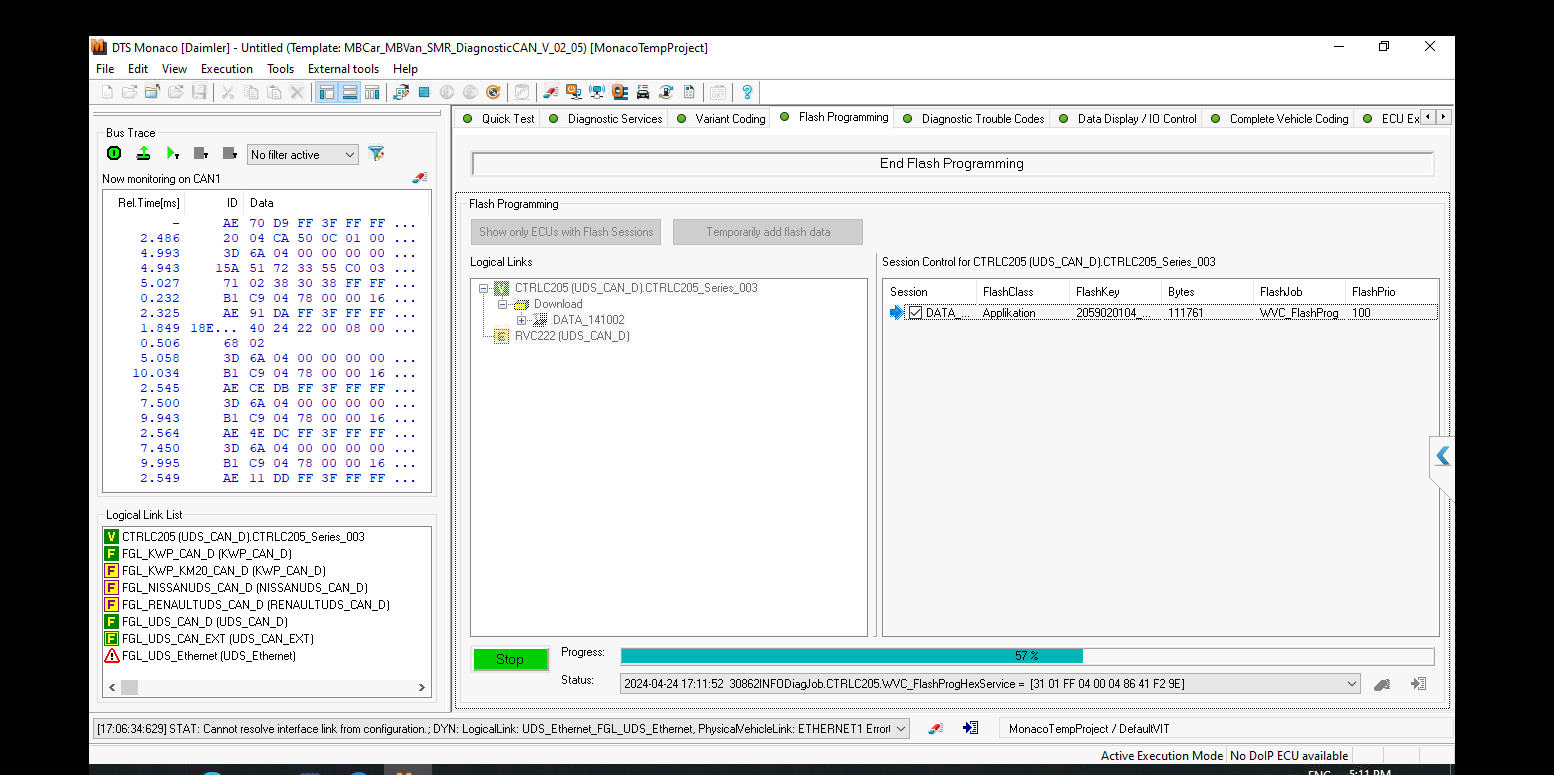Click the eraser icon above the bus trace
Image resolution: width=1554 pixels, height=775 pixels.
419,178
